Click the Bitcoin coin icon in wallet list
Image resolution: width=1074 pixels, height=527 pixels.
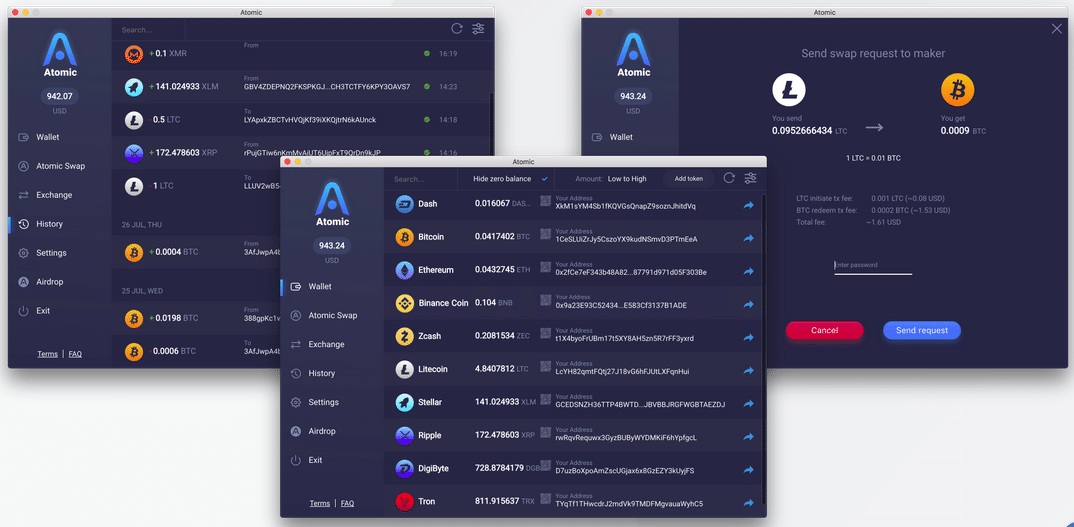coord(405,236)
